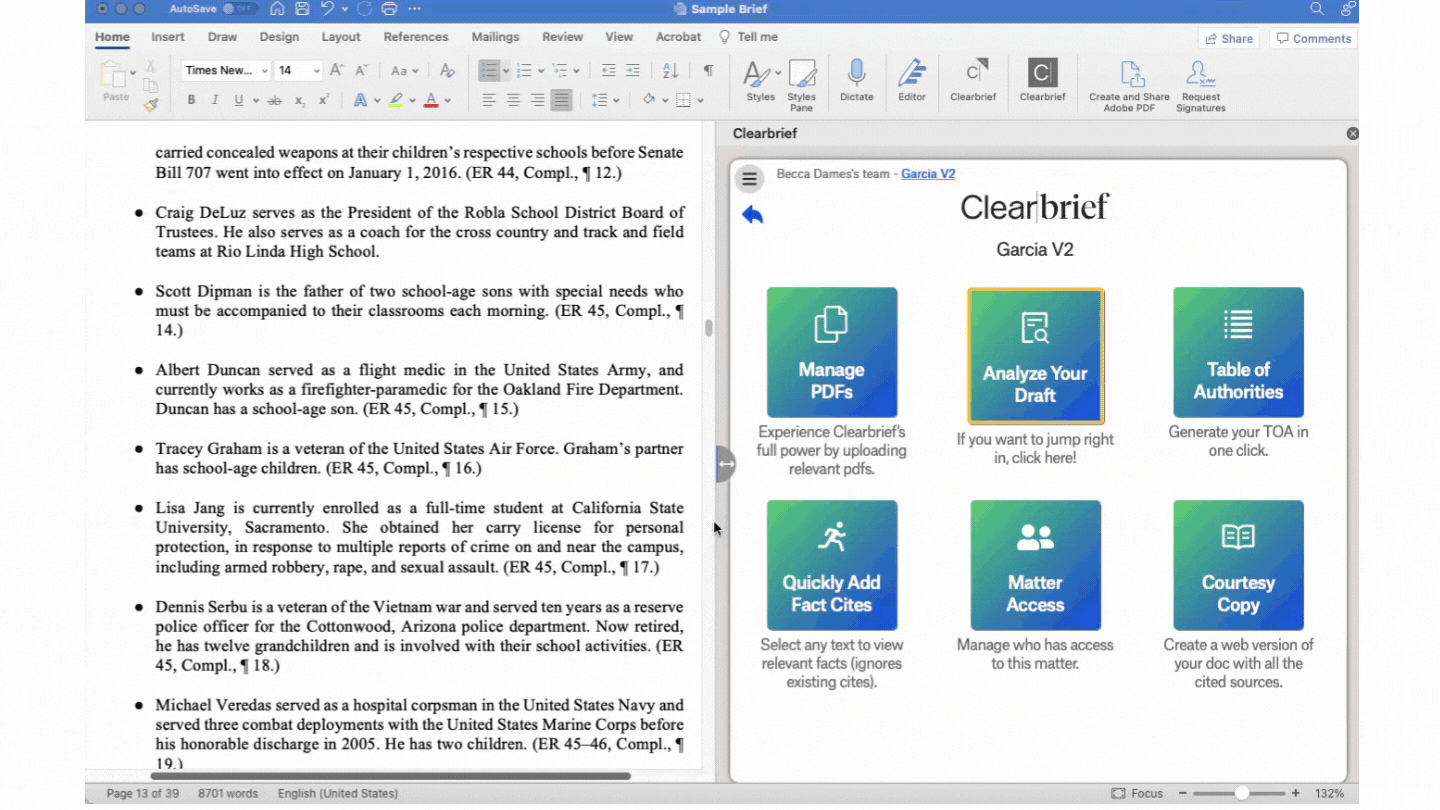The height and width of the screenshot is (810, 1440).
Task: Open Quickly Add Fact Cites
Action: click(832, 565)
